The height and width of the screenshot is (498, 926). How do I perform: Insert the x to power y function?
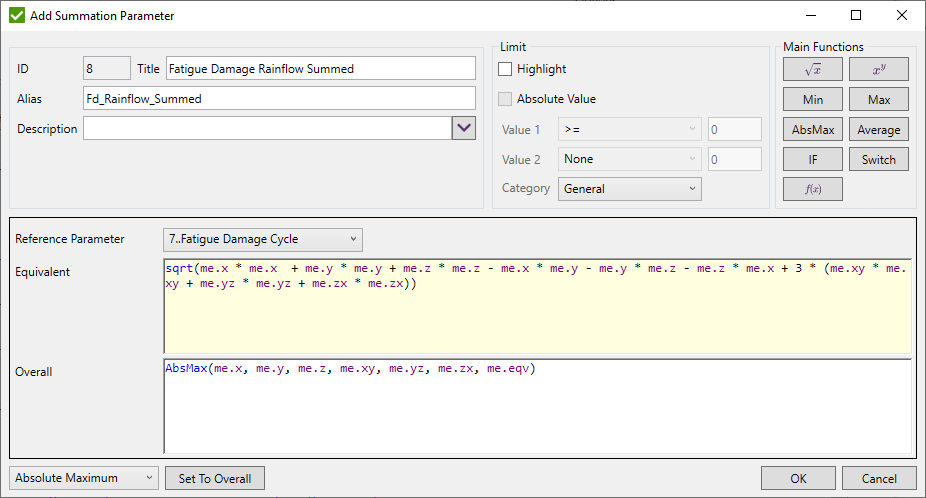tap(879, 69)
